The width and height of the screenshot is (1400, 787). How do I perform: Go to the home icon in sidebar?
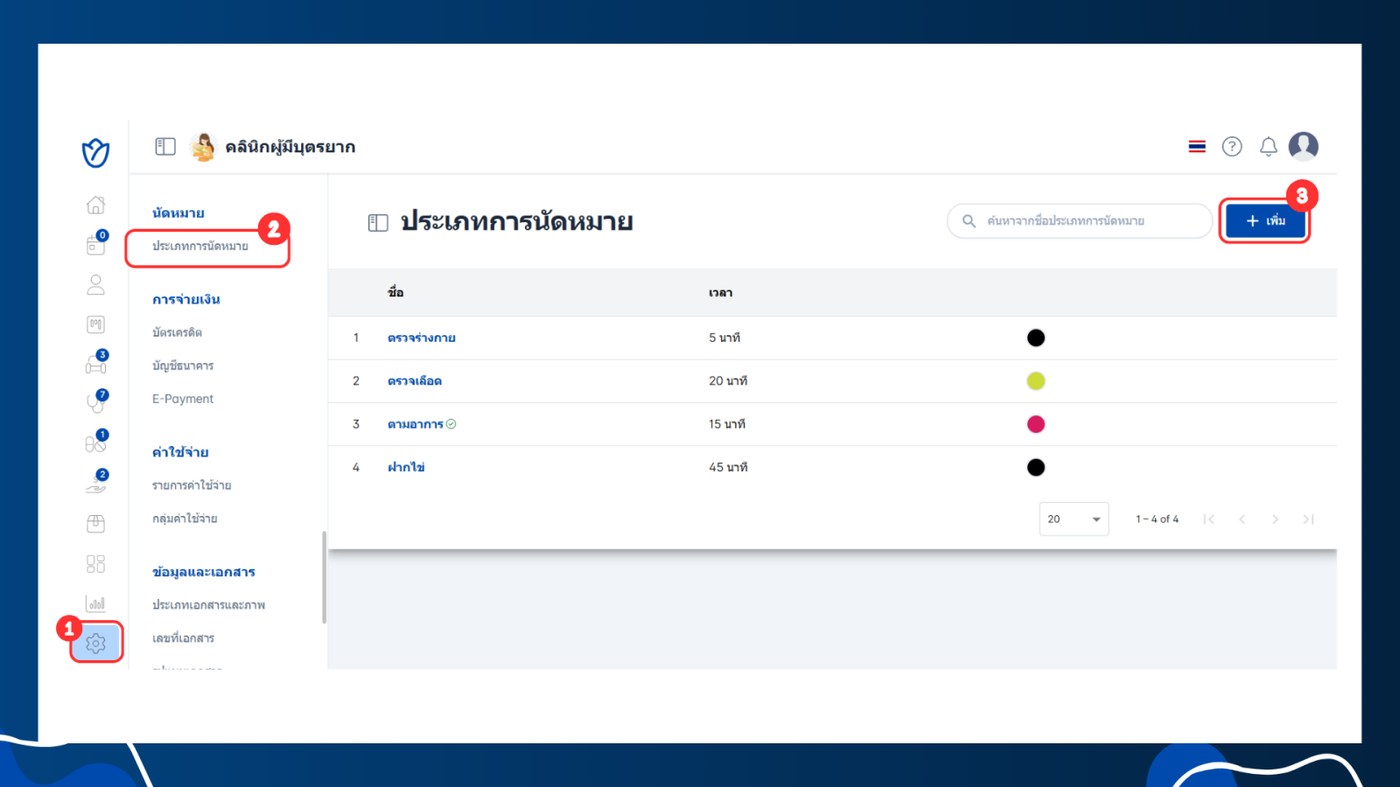[96, 205]
